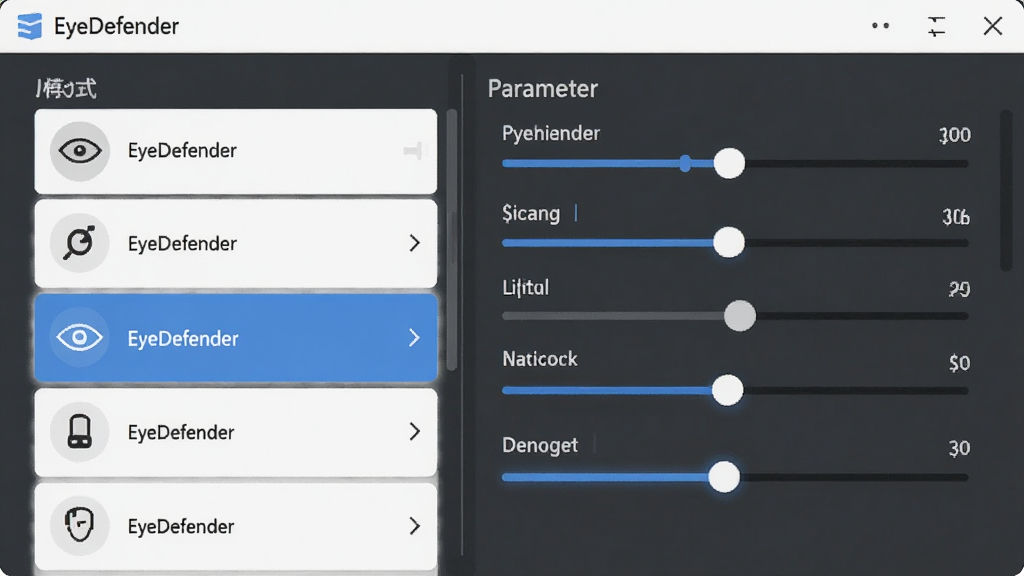The width and height of the screenshot is (1024, 576).
Task: Select the EyeDefender label beside the magnifier icon
Action: pos(182,244)
